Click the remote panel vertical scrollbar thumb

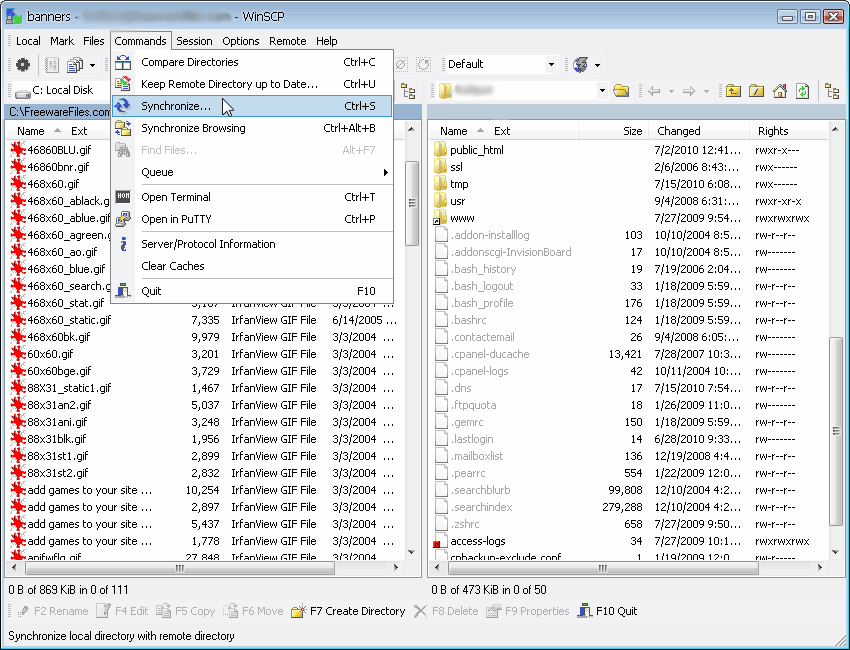click(x=835, y=431)
